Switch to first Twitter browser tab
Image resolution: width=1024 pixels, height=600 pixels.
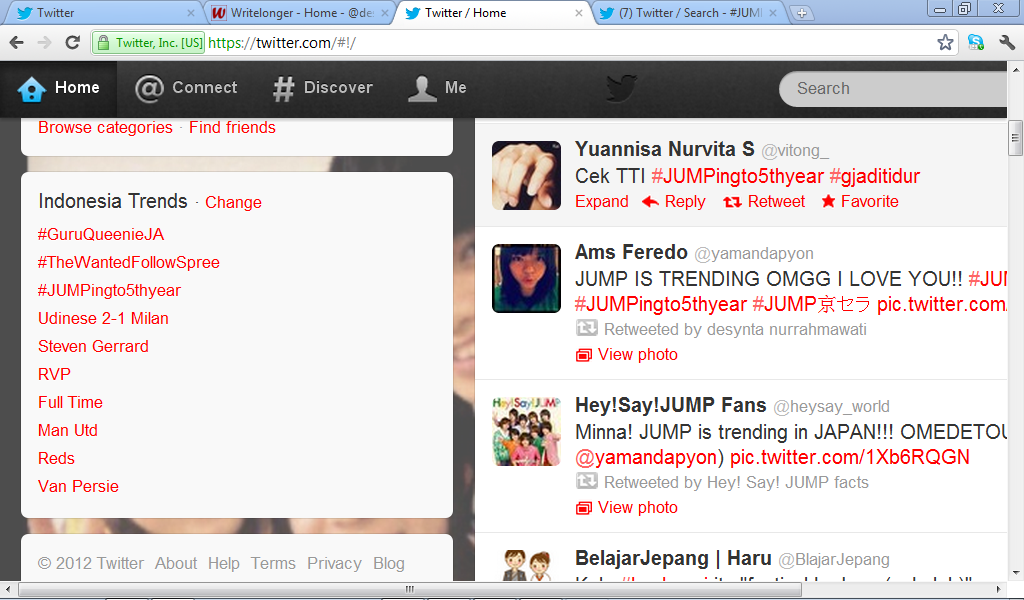click(104, 13)
